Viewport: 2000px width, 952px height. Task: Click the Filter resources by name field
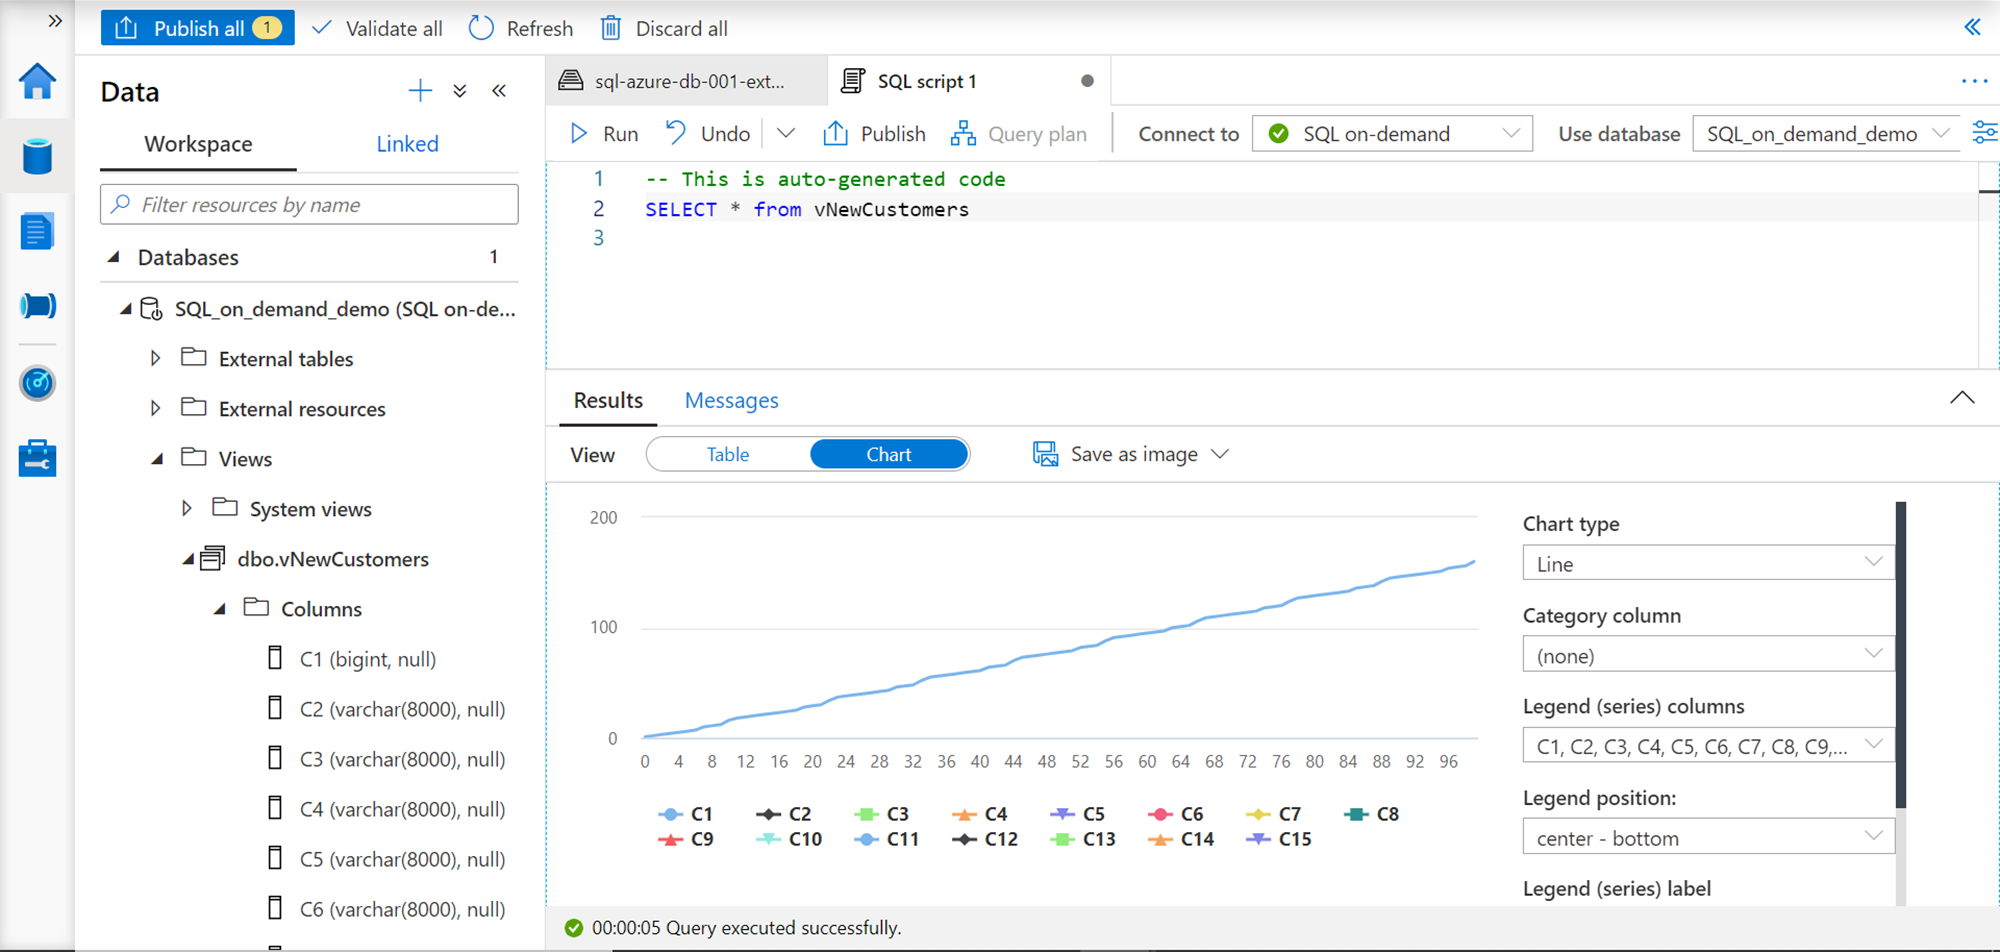[x=309, y=205]
